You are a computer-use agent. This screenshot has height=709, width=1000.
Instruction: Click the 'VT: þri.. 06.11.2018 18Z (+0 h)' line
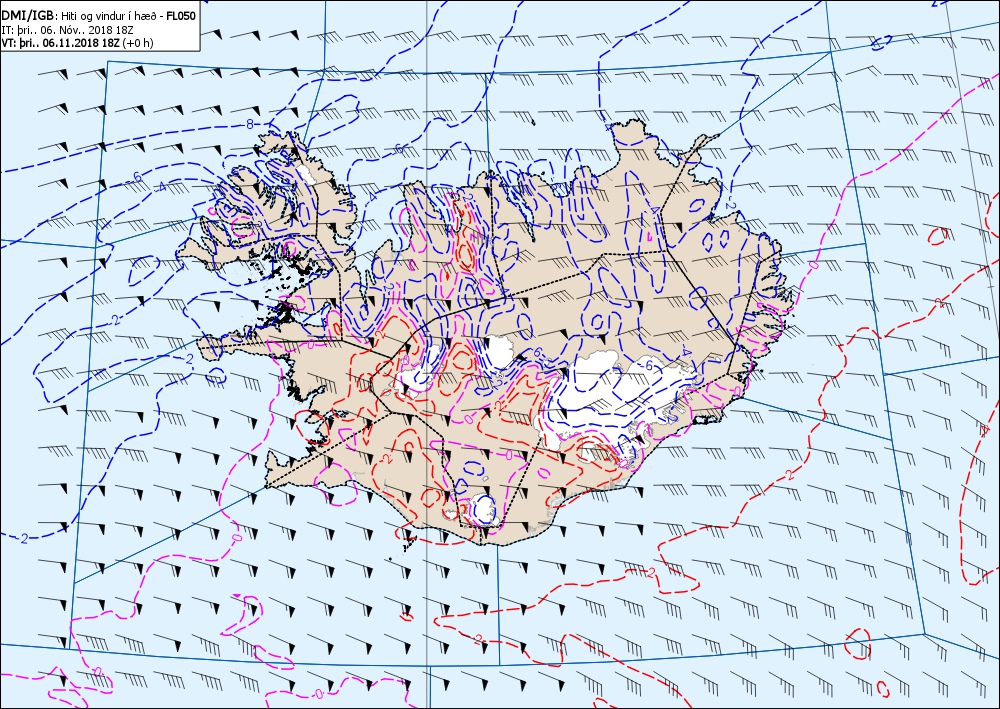[77, 43]
